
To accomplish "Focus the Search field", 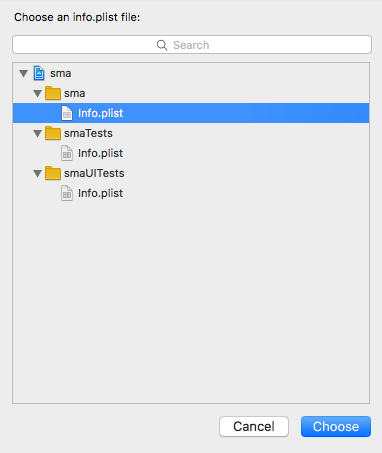I will tap(192, 45).
